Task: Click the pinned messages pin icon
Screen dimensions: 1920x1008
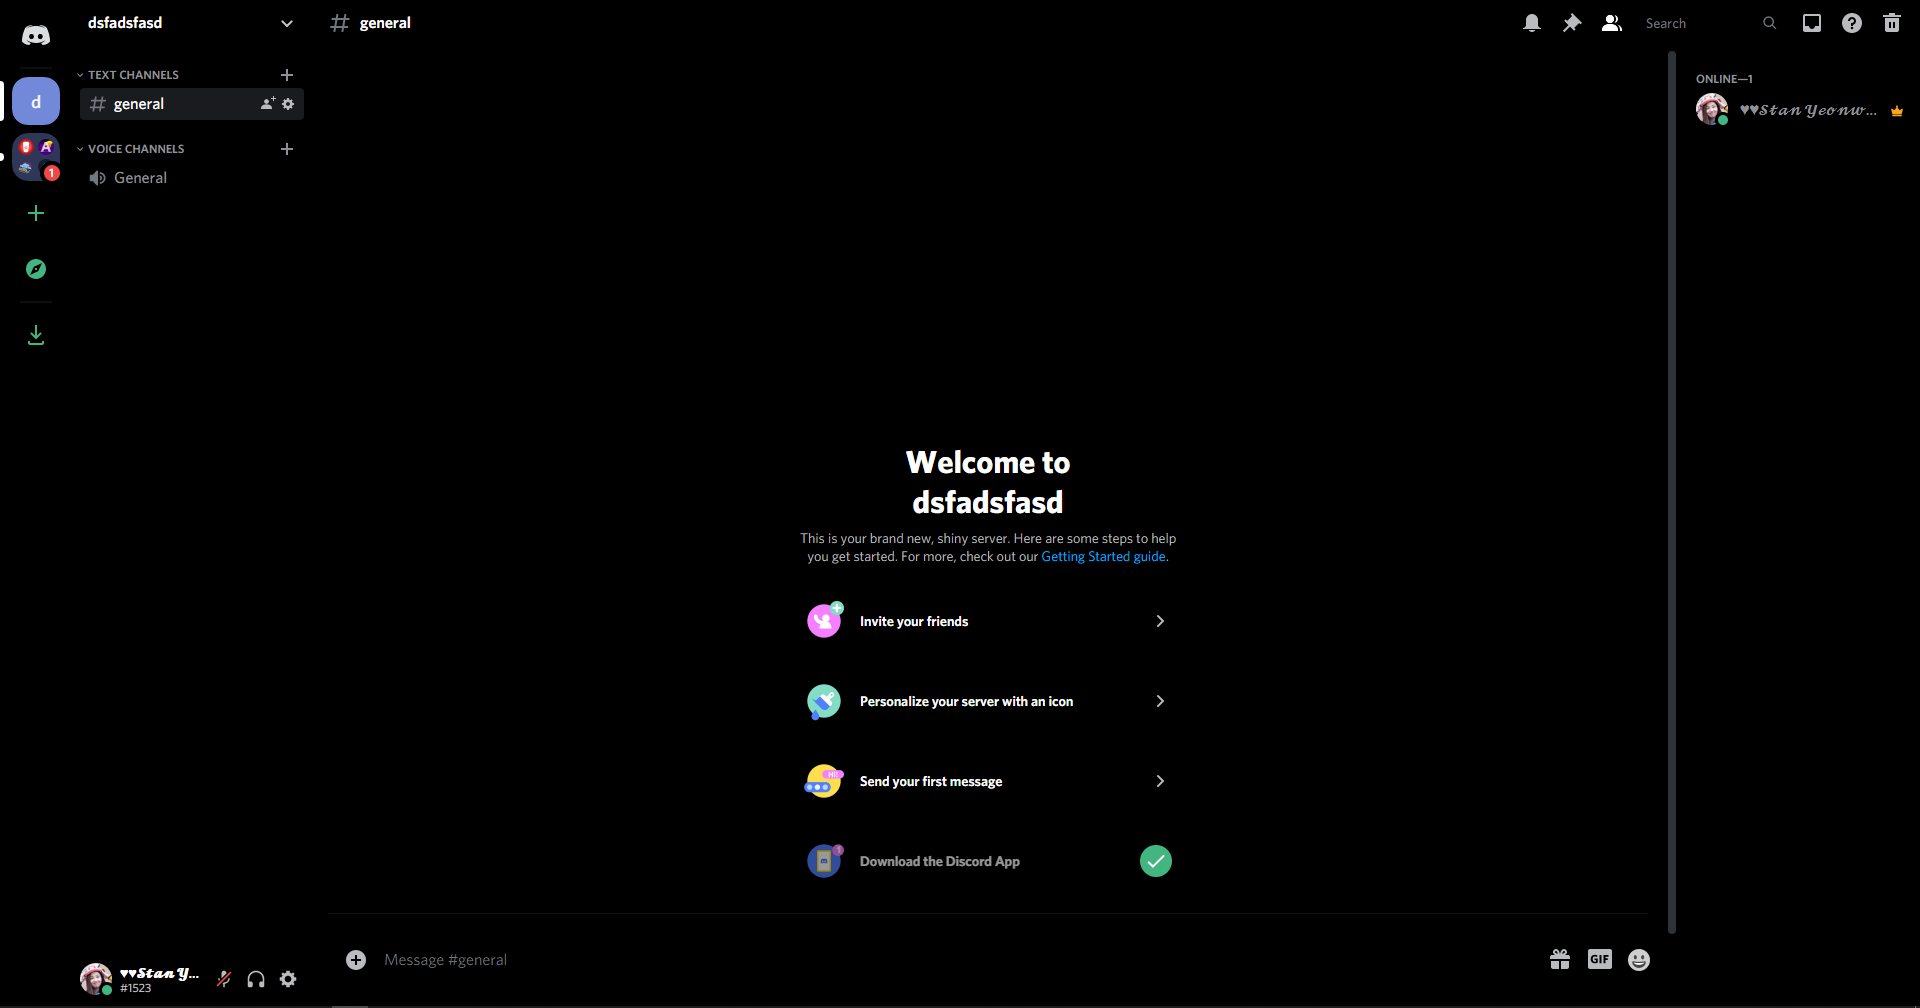Action: coord(1571,22)
